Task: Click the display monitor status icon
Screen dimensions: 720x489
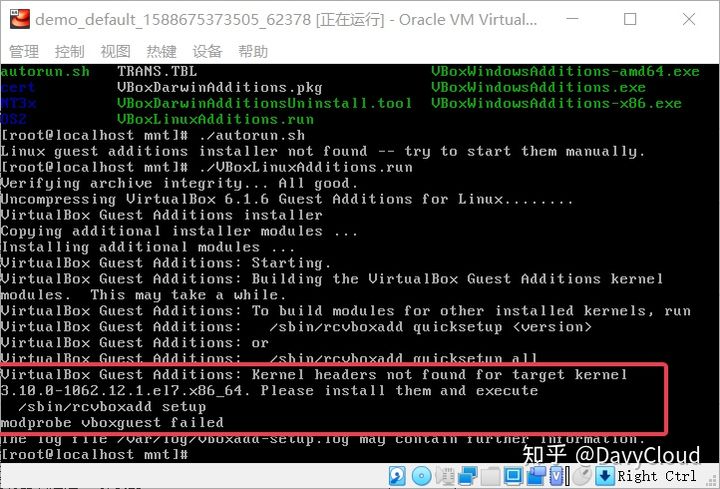Action: [513, 476]
